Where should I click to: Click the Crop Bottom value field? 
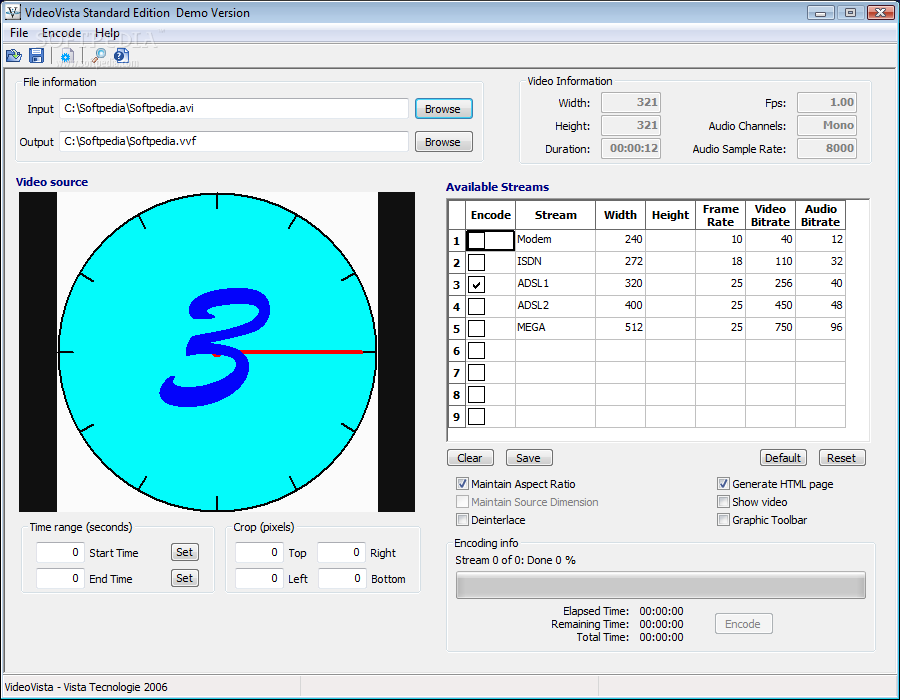tap(342, 578)
